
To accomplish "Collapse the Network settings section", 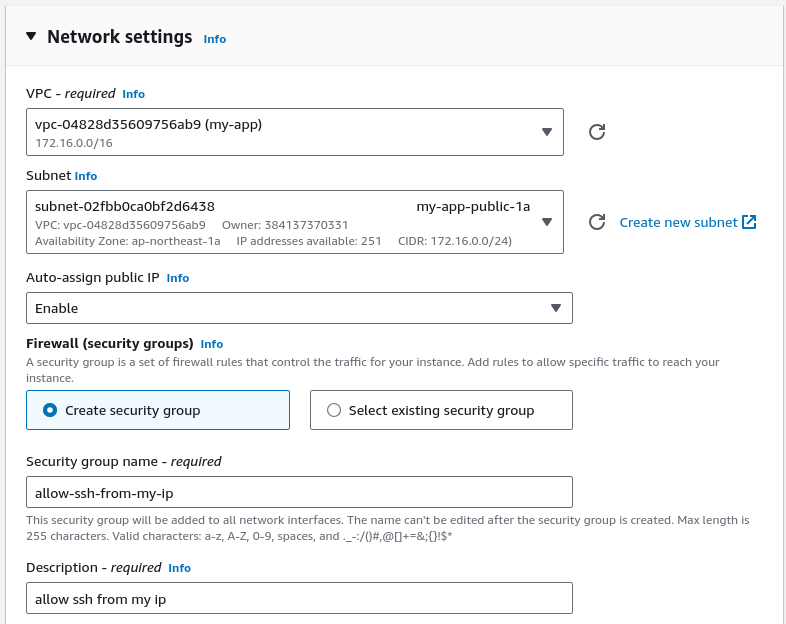I will coord(31,37).
